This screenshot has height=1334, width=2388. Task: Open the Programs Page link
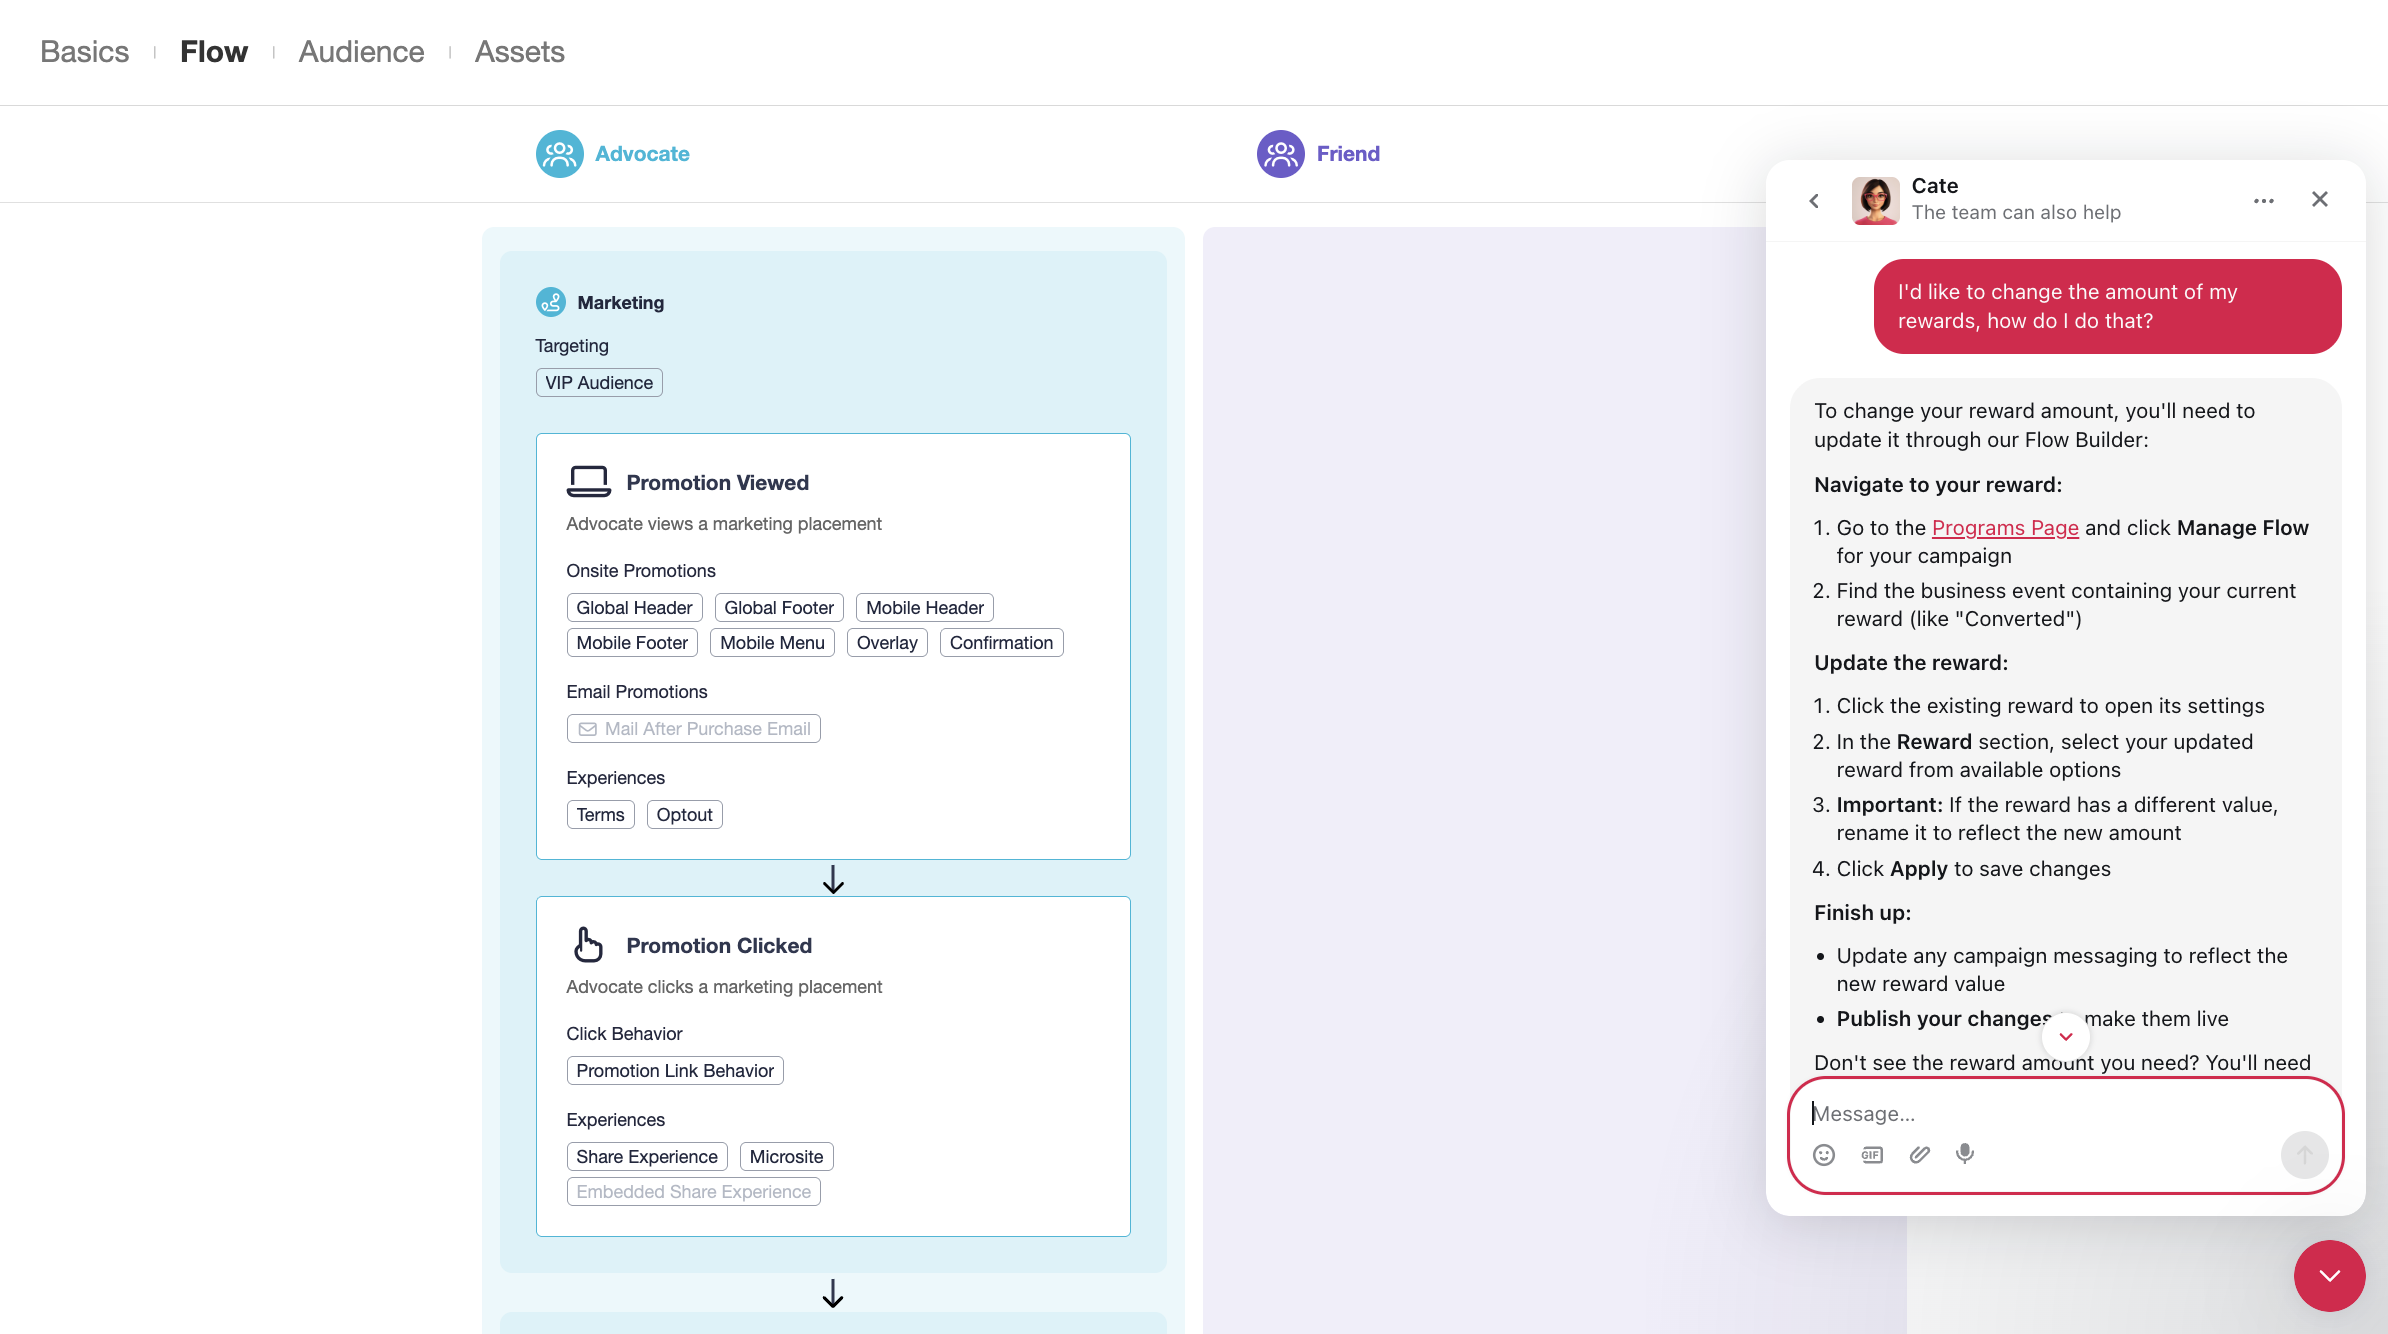(2005, 527)
